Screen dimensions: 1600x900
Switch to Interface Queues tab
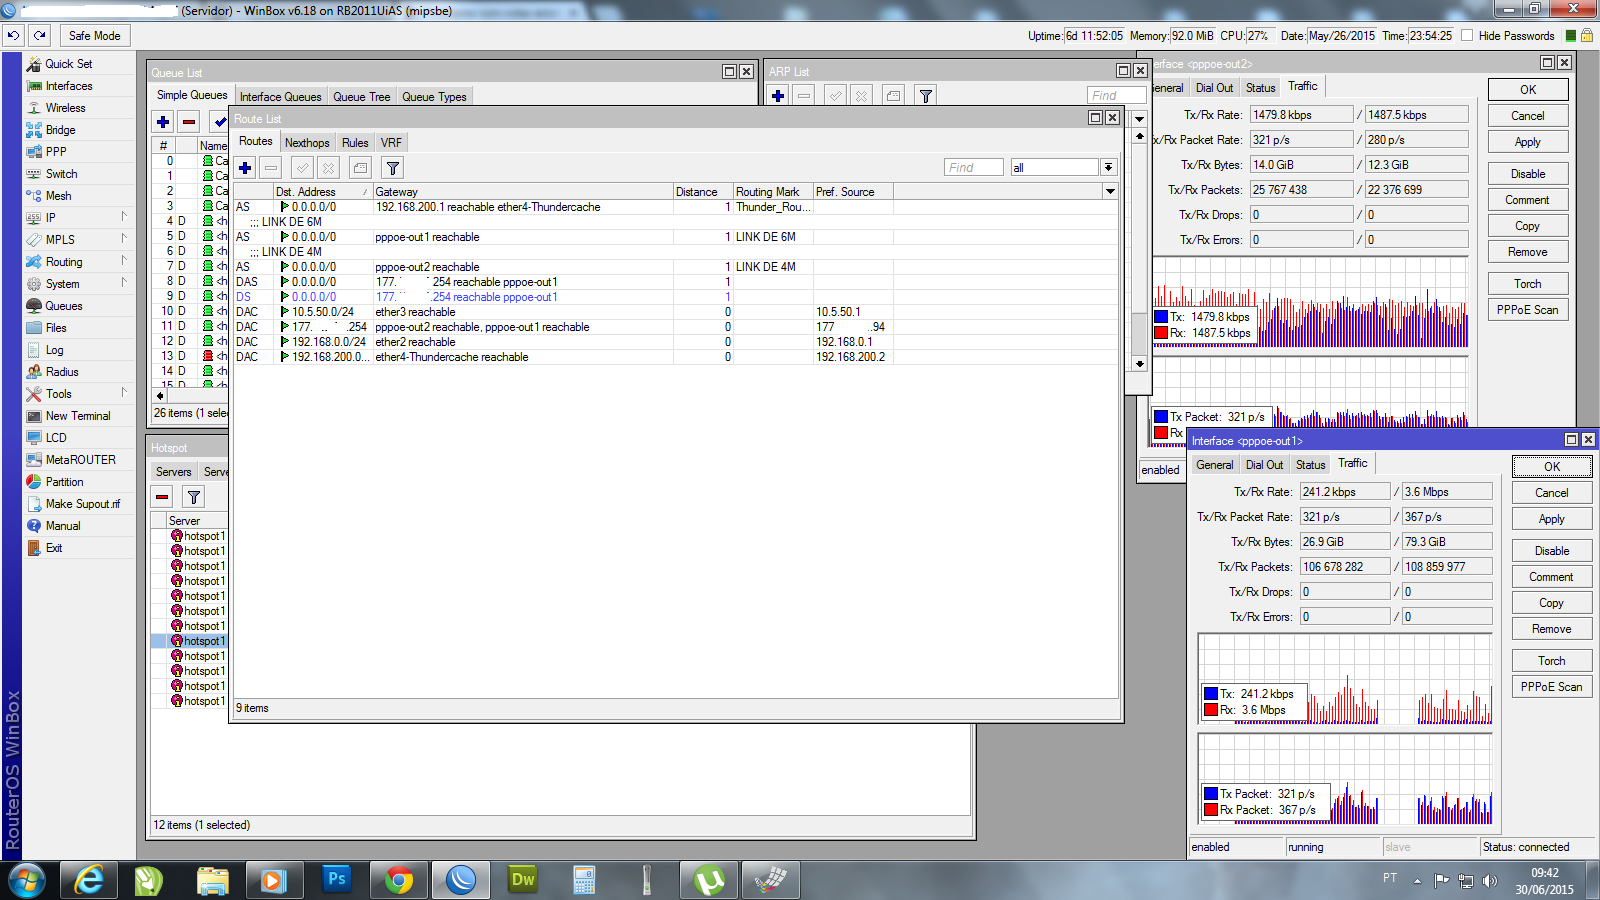[x=280, y=97]
